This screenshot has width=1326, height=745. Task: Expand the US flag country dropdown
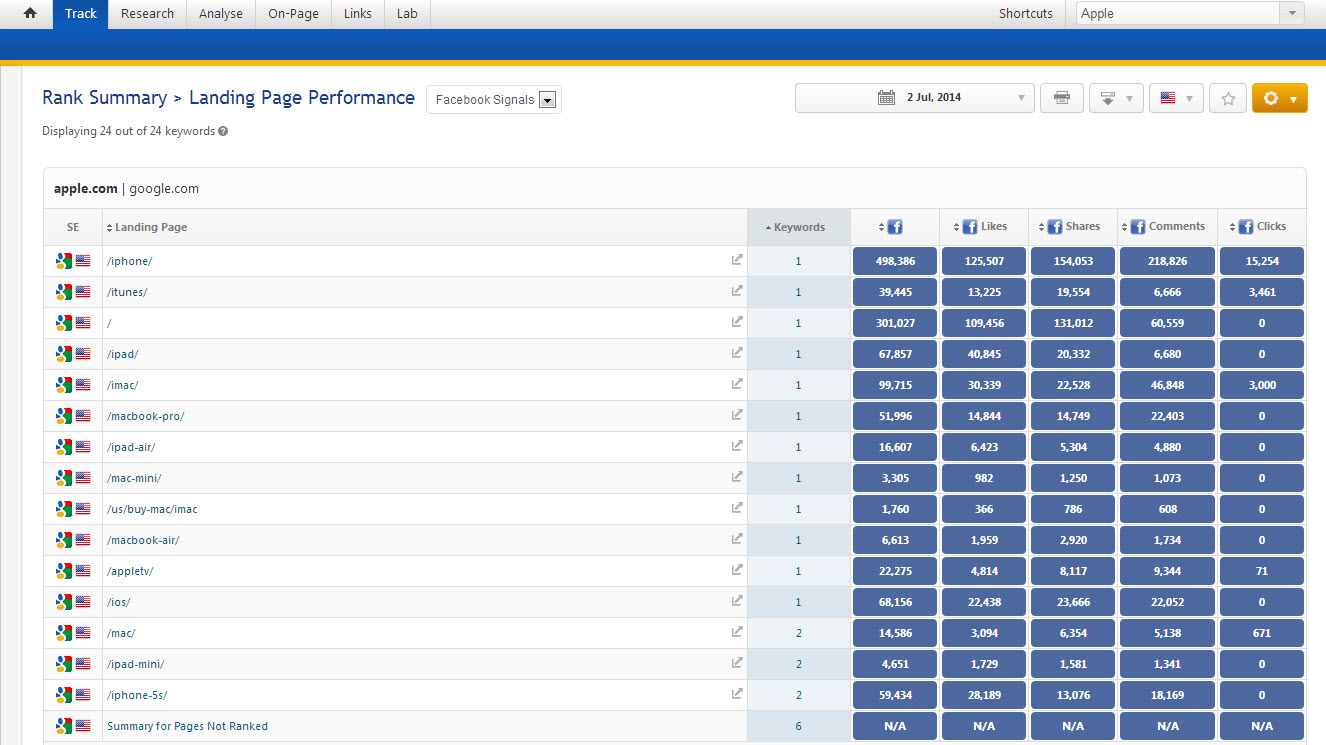(x=1175, y=98)
